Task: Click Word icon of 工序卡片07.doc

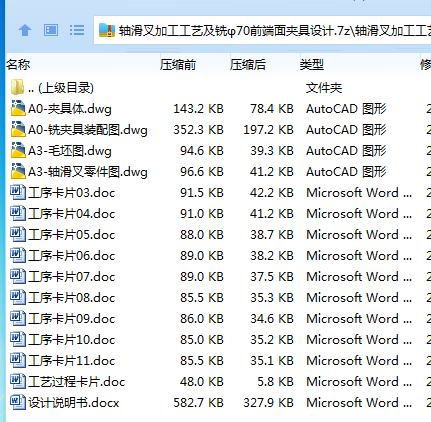Action: [18, 276]
